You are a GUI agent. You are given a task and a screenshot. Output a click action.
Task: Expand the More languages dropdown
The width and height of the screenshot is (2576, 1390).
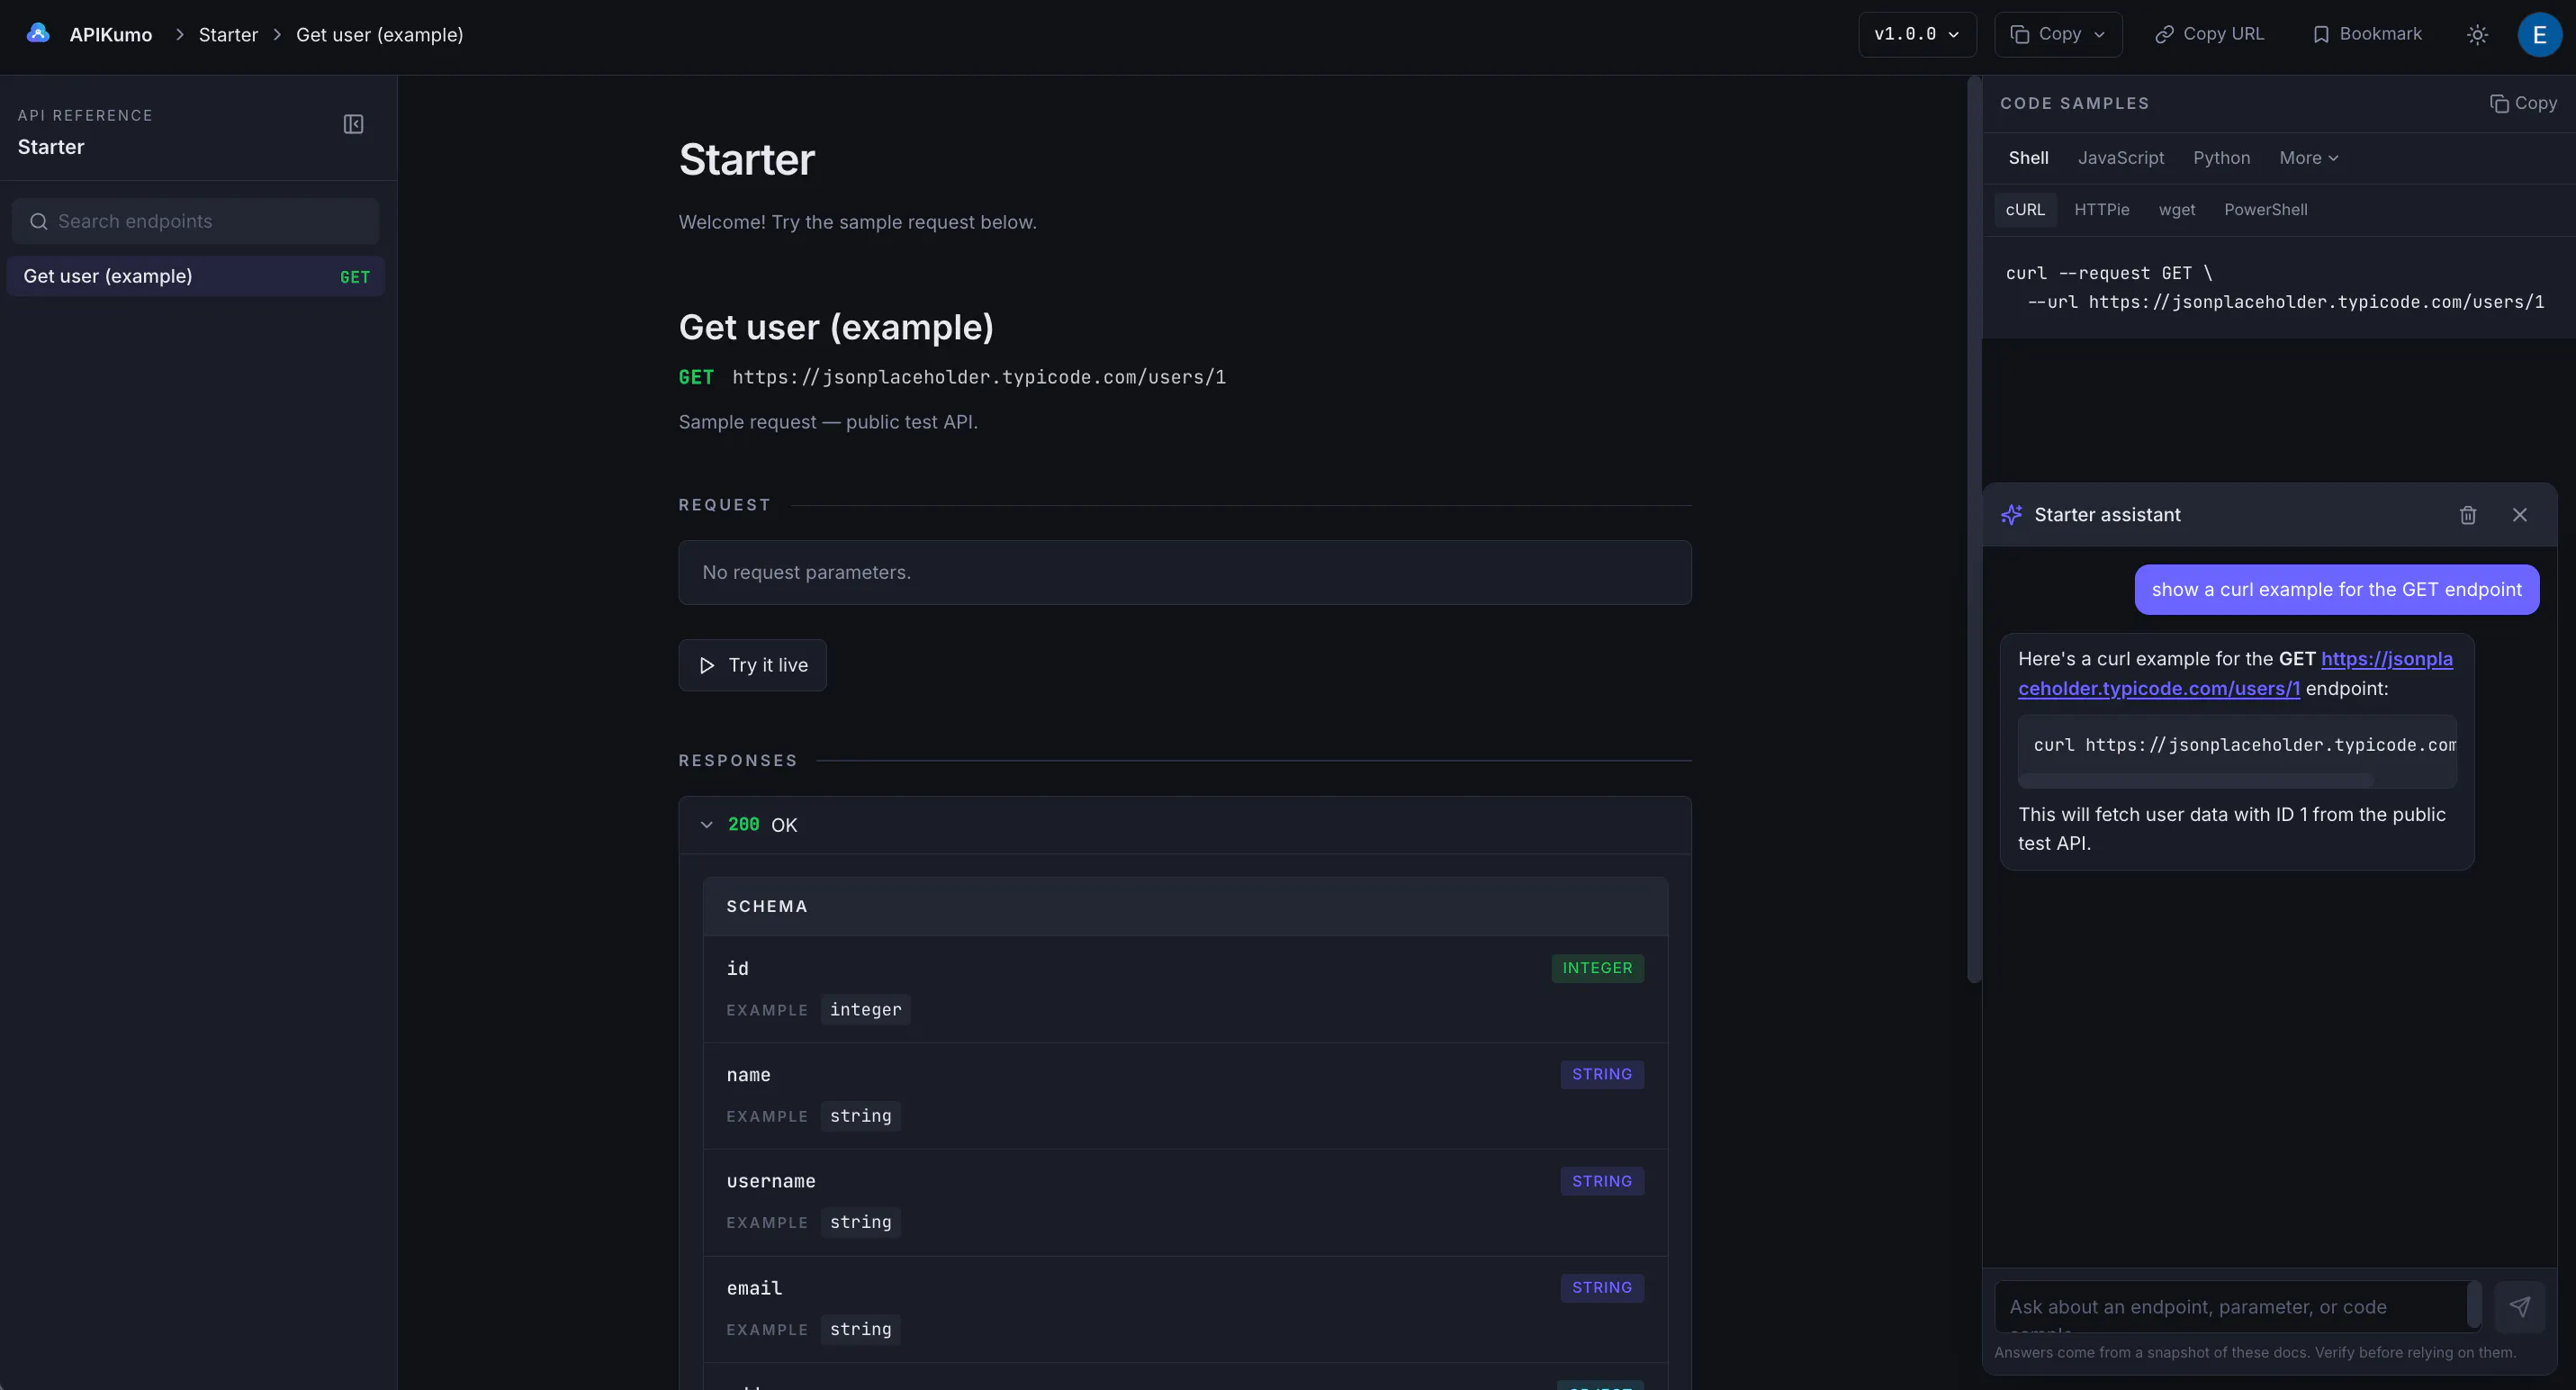tap(2308, 158)
